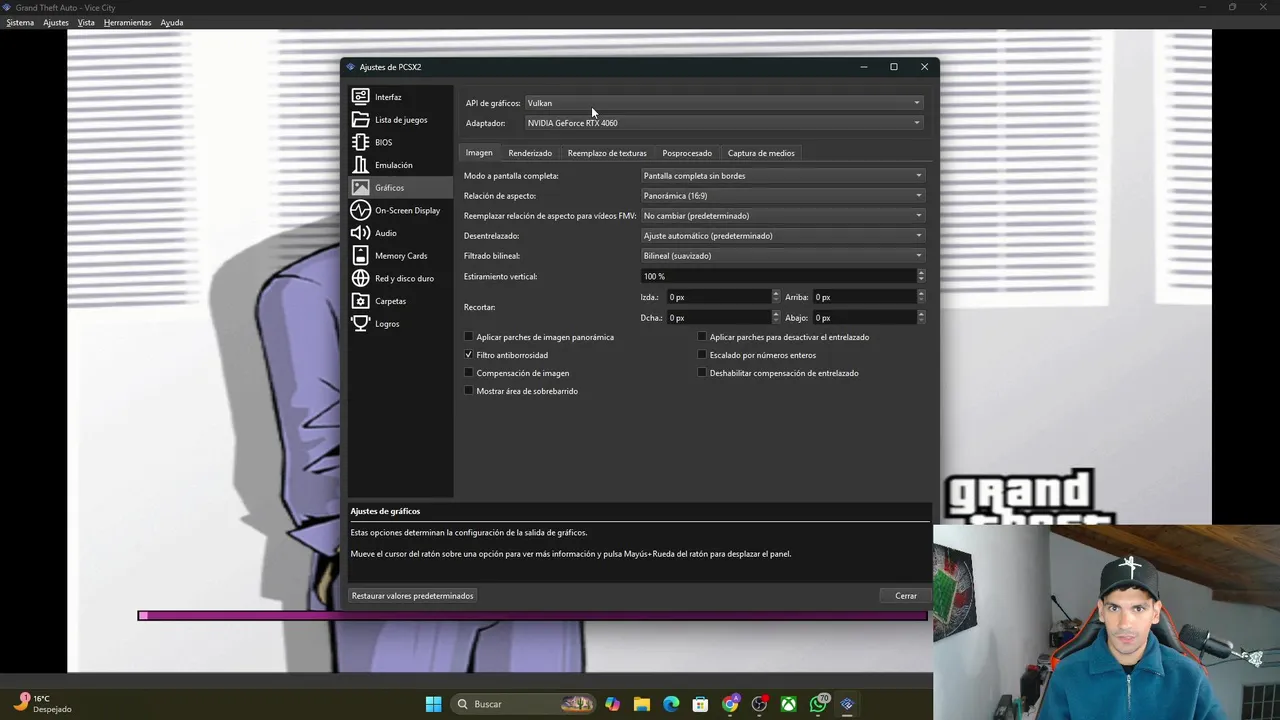Open OBS Studio from the taskbar
Screen dimensions: 1280x720
point(759,704)
